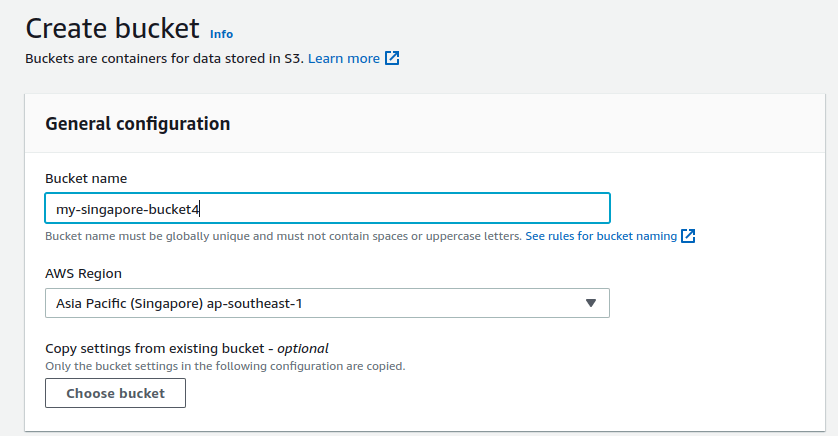This screenshot has width=838, height=436.
Task: Click the external link icon beside Learn more
Action: click(393, 59)
